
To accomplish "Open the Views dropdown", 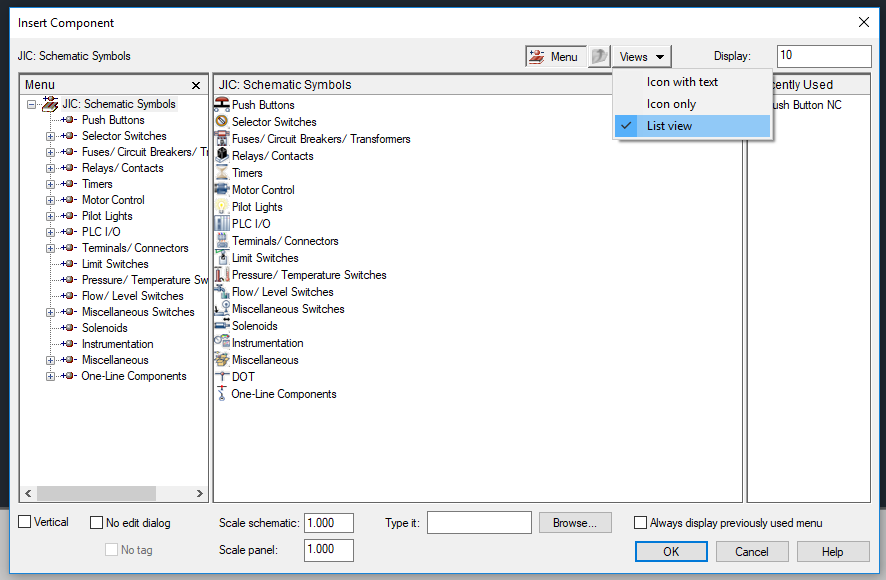I will 641,56.
